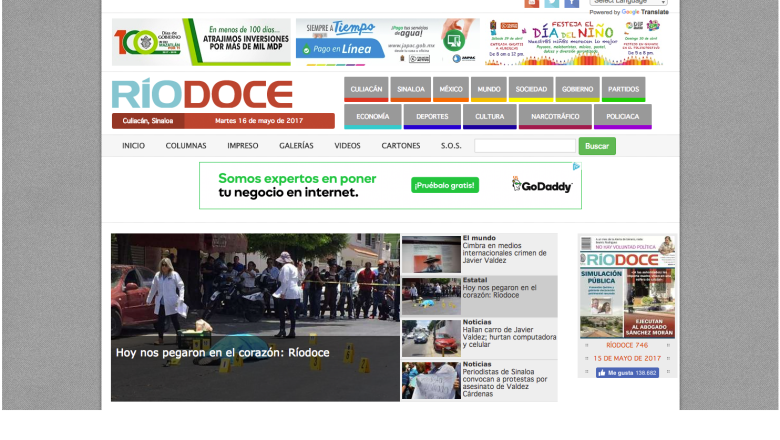This screenshot has height=440, width=780.
Task: Open the RíoDoce printed edition cover image
Action: coord(627,287)
